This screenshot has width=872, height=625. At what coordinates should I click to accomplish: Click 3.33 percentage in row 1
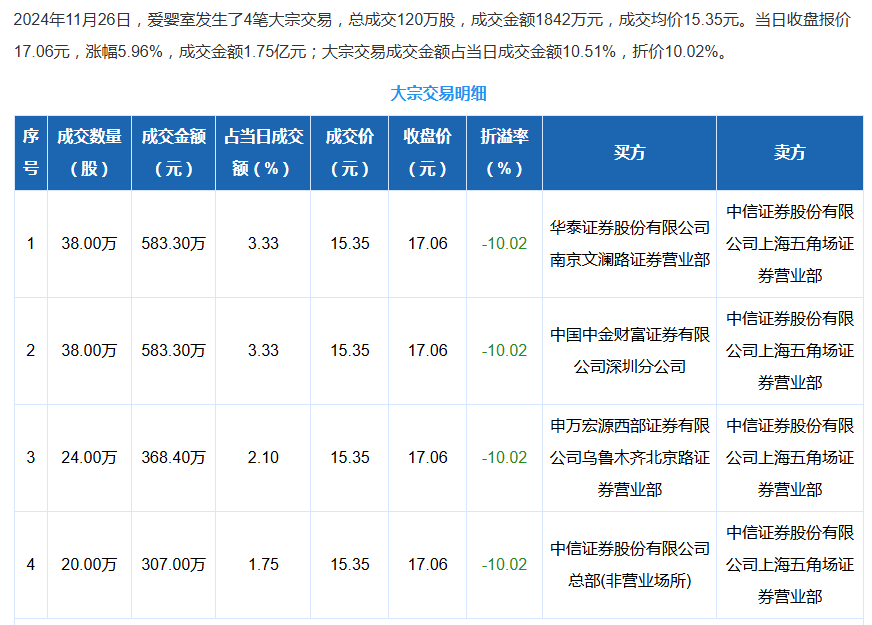point(263,244)
